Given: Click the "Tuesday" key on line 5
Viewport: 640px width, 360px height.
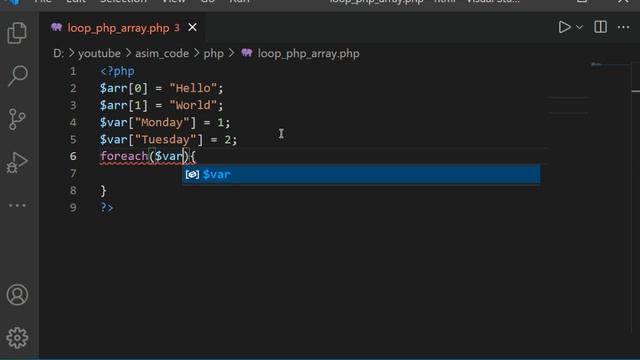Looking at the screenshot, I should (166, 140).
